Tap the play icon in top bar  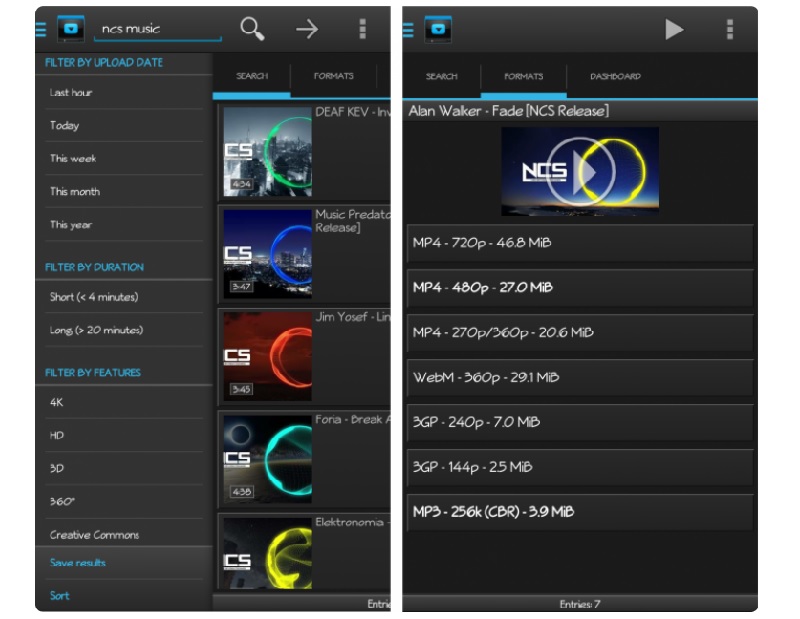(674, 29)
